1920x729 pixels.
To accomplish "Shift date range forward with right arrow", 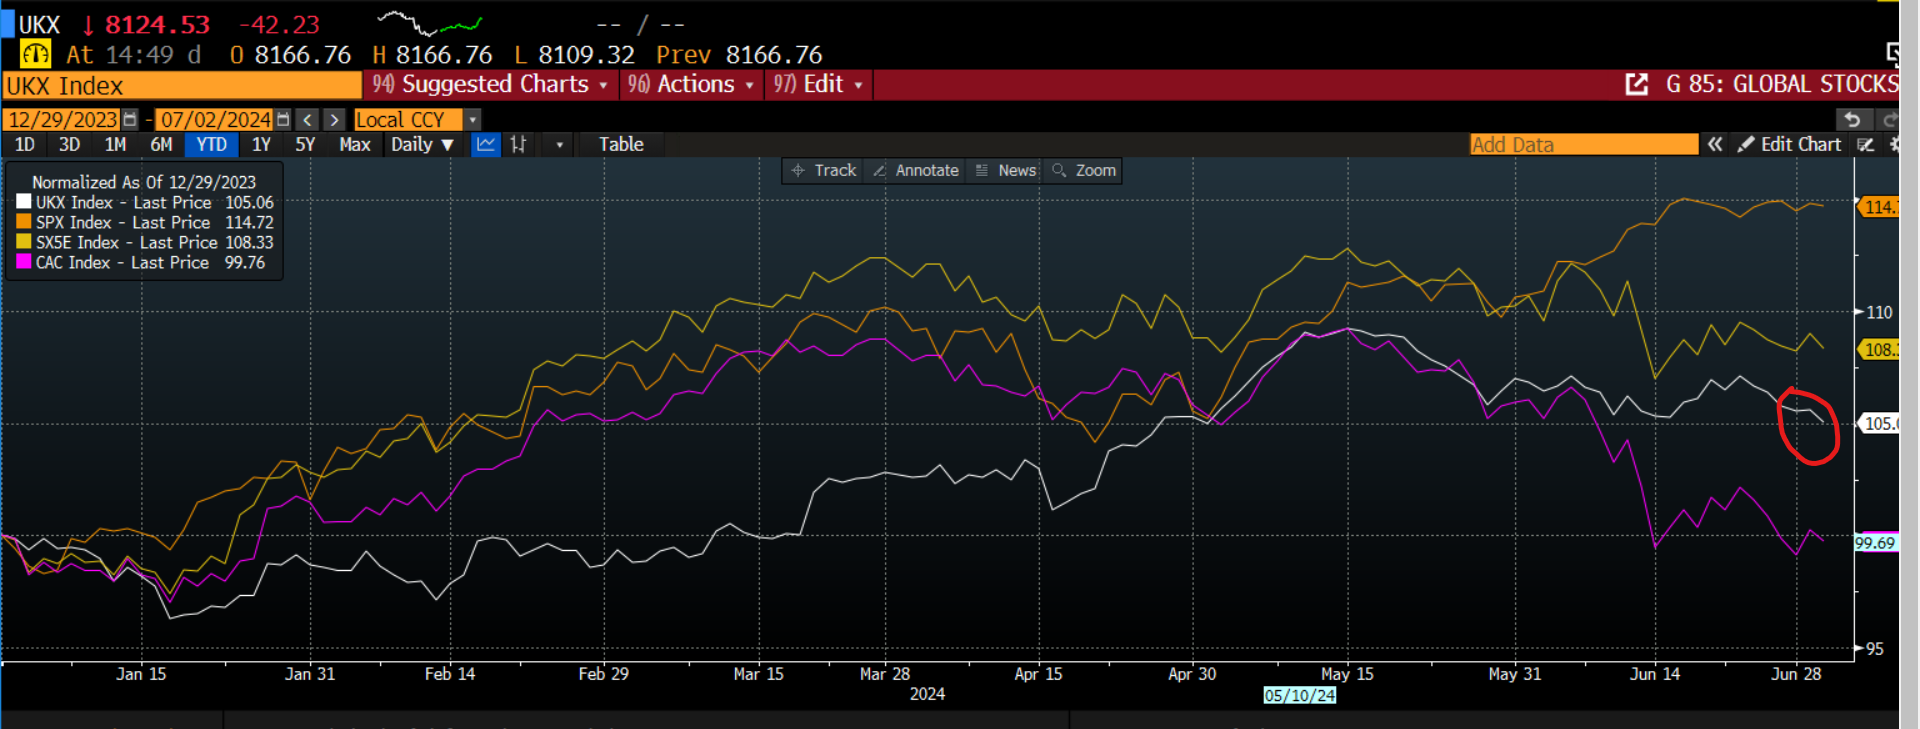I will coord(335,120).
